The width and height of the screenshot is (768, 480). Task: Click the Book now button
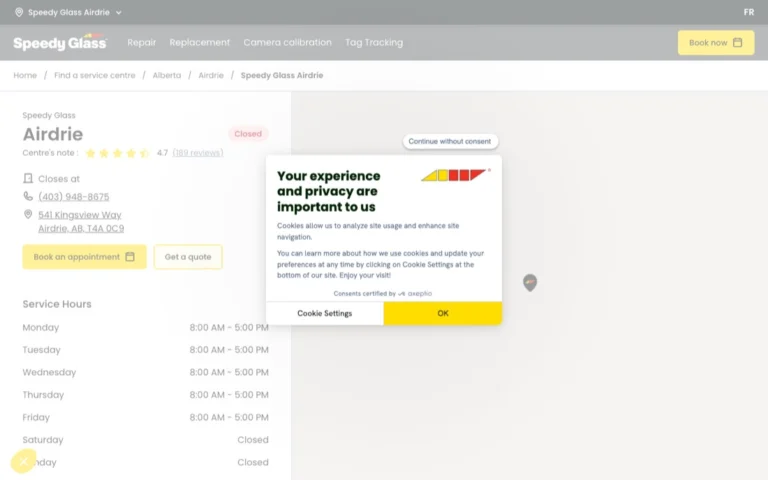(x=716, y=43)
